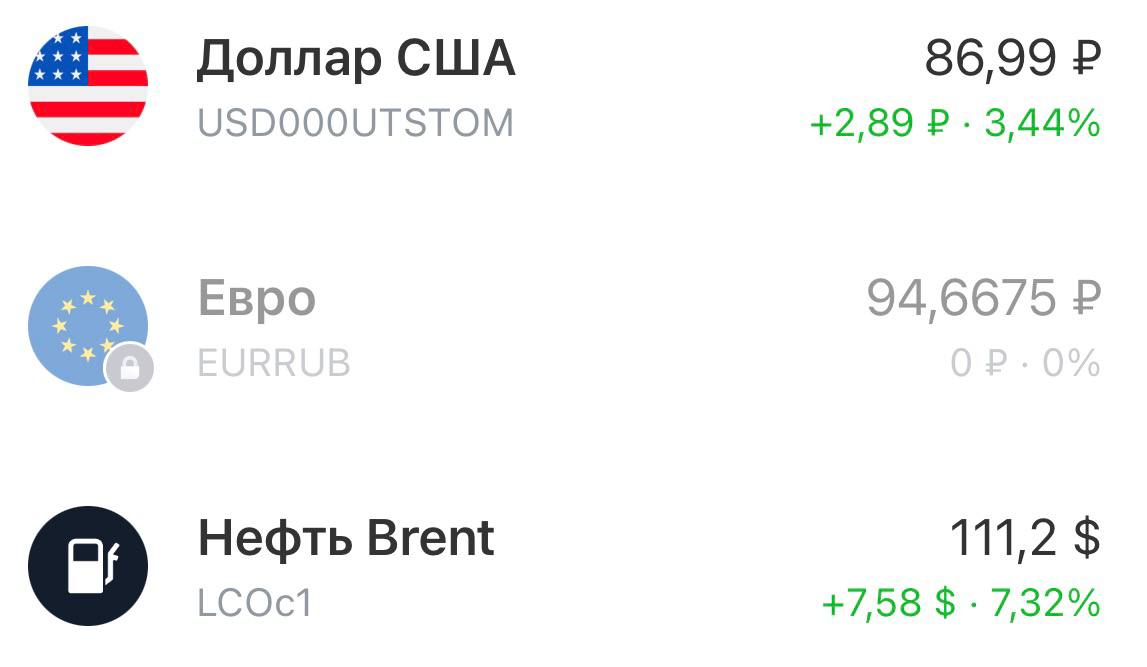Tap the +2,89 ₽ dollar change amount

[x=878, y=124]
